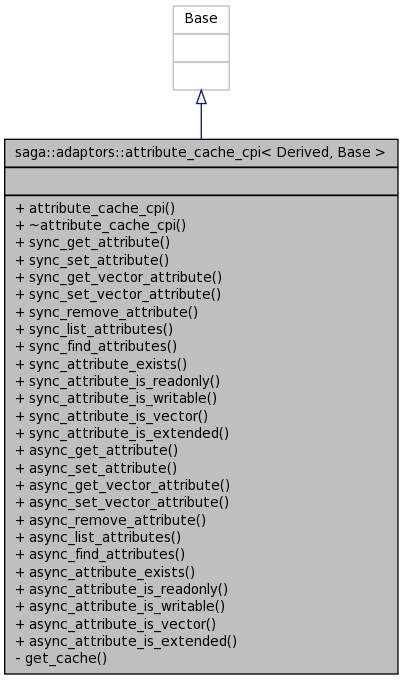This screenshot has height=680, width=403.
Task: Click async_attribute_is_extended() method
Action: pos(126,641)
